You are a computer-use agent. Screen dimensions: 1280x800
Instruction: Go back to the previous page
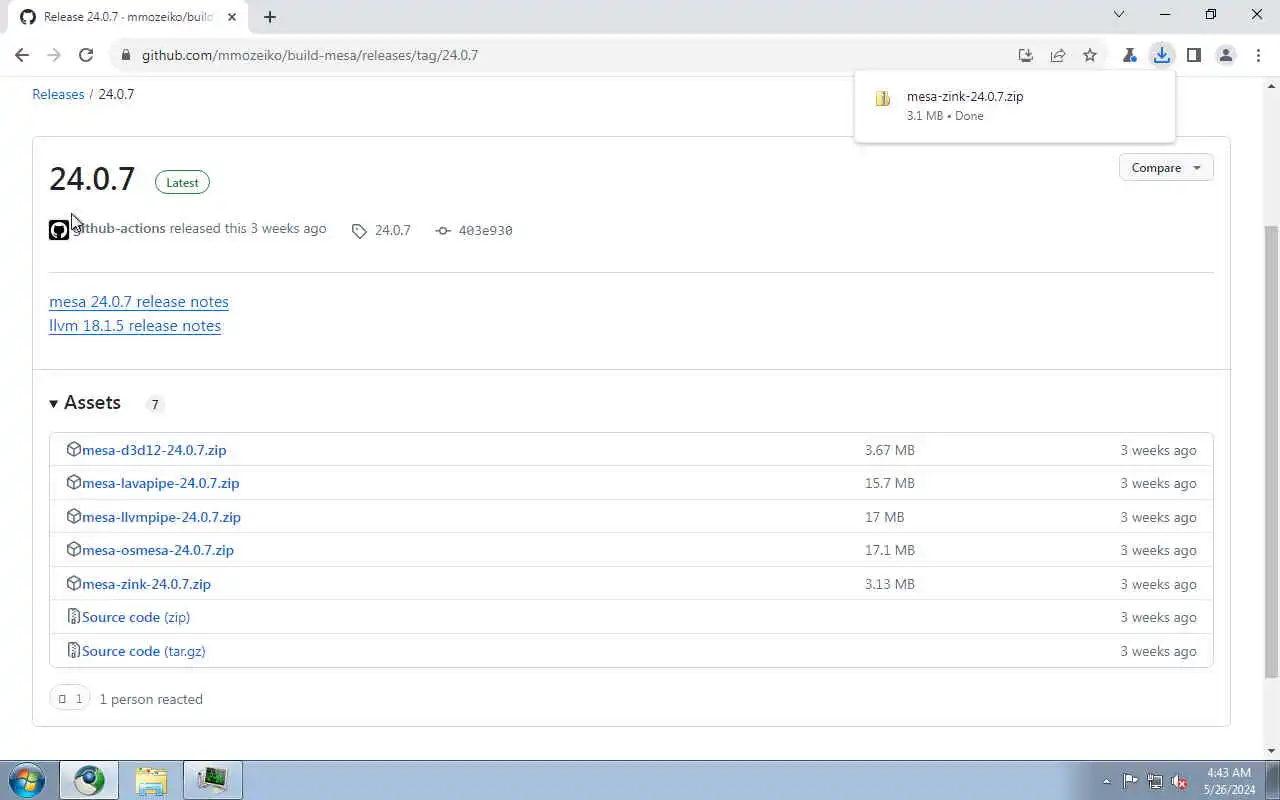point(22,55)
